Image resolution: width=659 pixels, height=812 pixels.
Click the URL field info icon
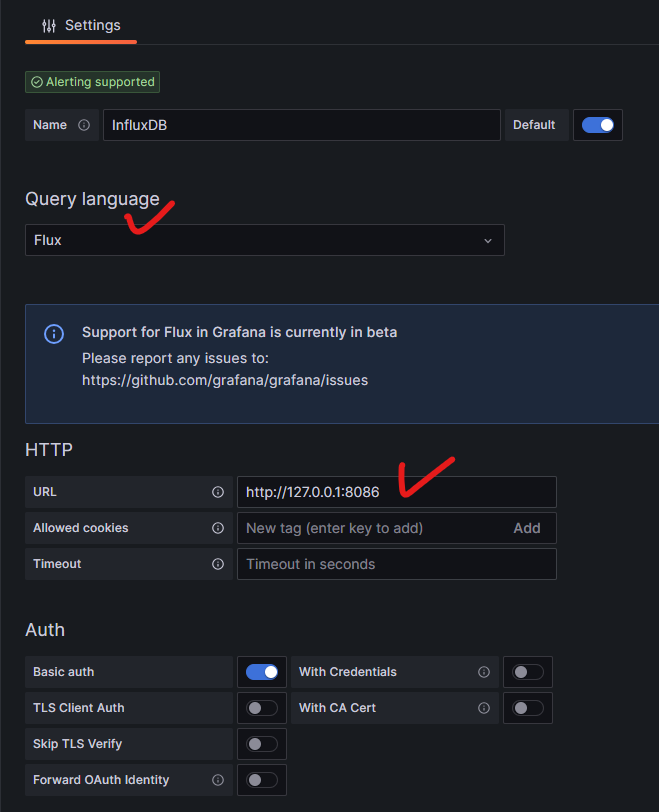(218, 492)
